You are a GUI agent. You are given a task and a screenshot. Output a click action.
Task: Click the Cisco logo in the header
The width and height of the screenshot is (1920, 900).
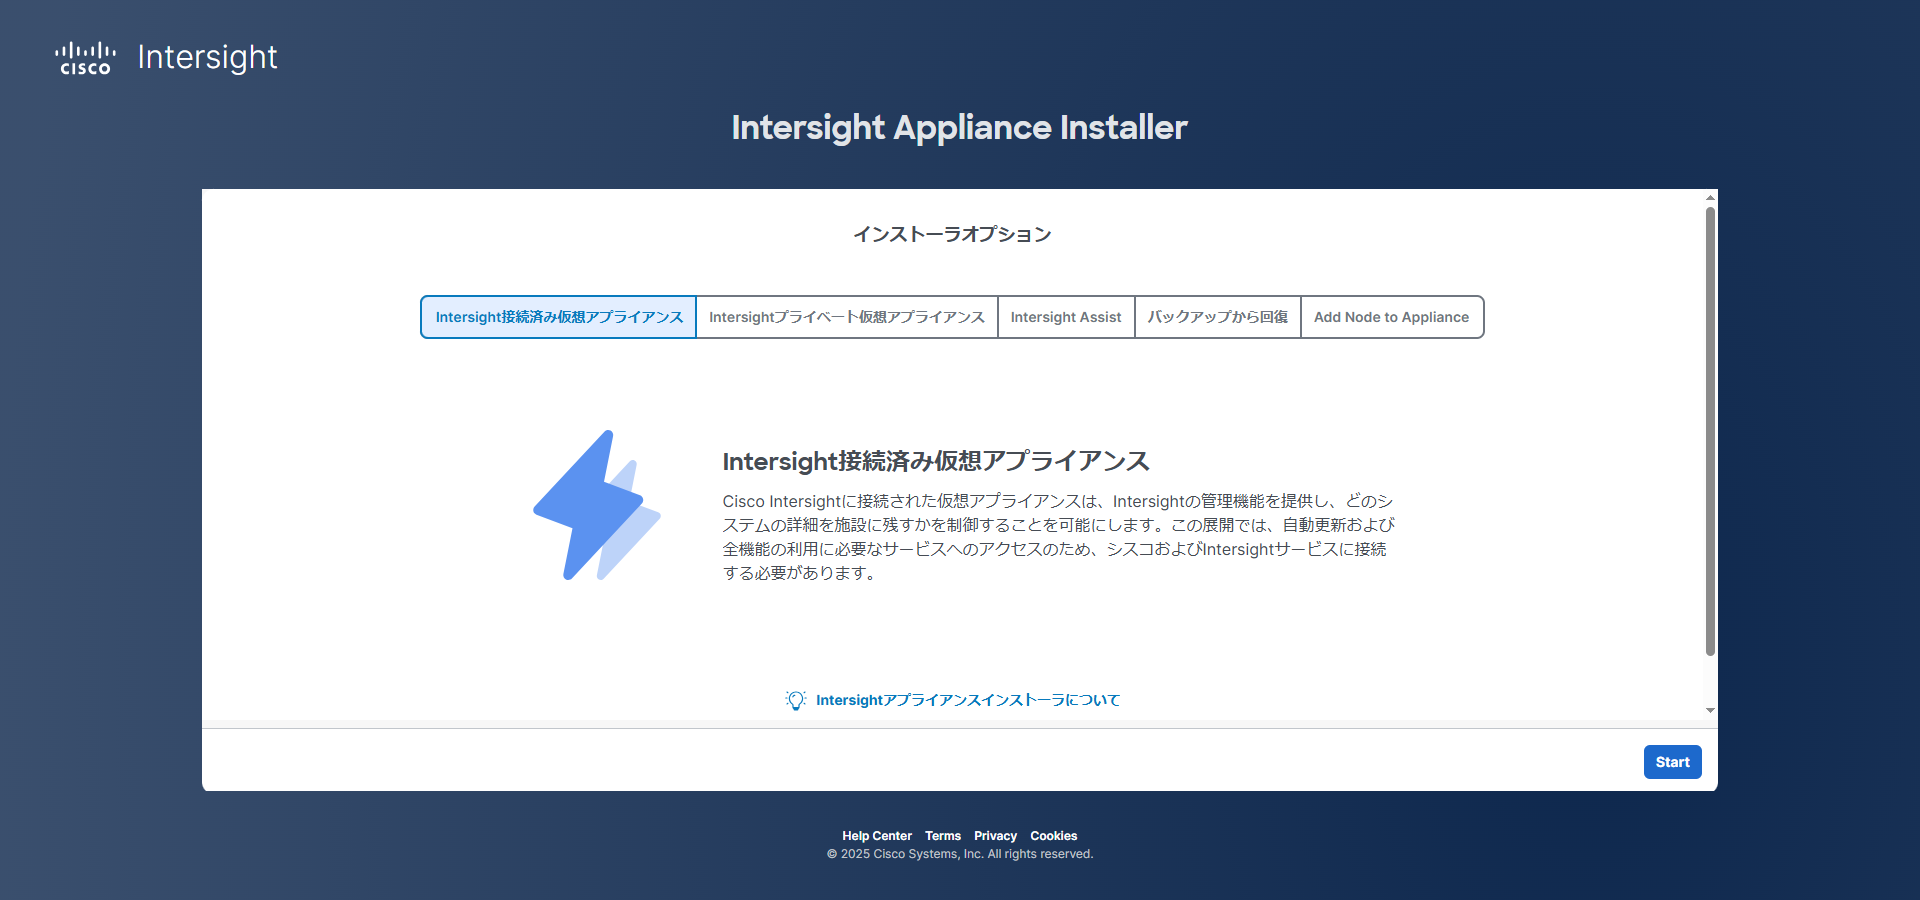(85, 58)
